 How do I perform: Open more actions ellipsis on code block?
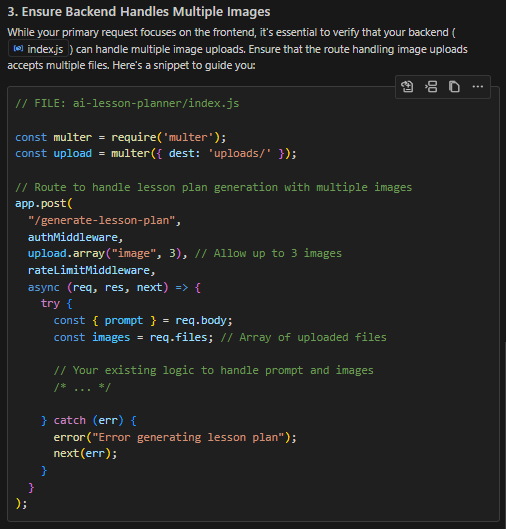coord(478,87)
